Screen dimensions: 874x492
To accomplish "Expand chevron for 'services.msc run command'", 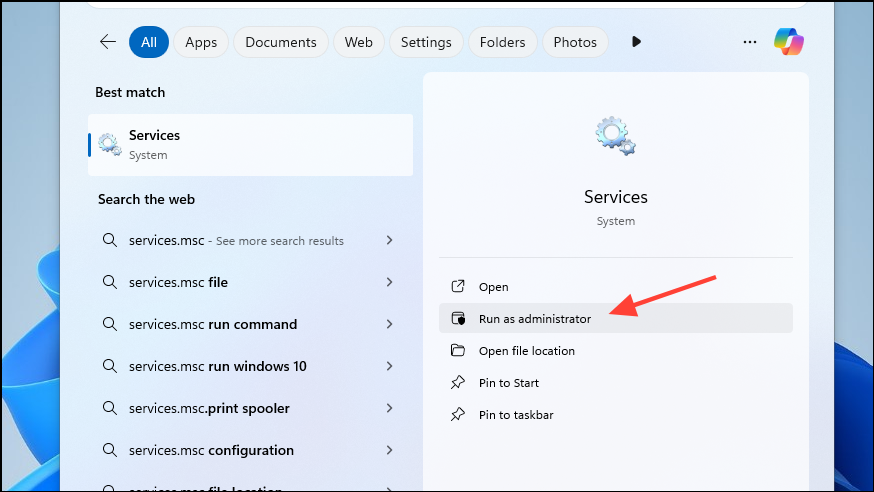I will click(390, 324).
